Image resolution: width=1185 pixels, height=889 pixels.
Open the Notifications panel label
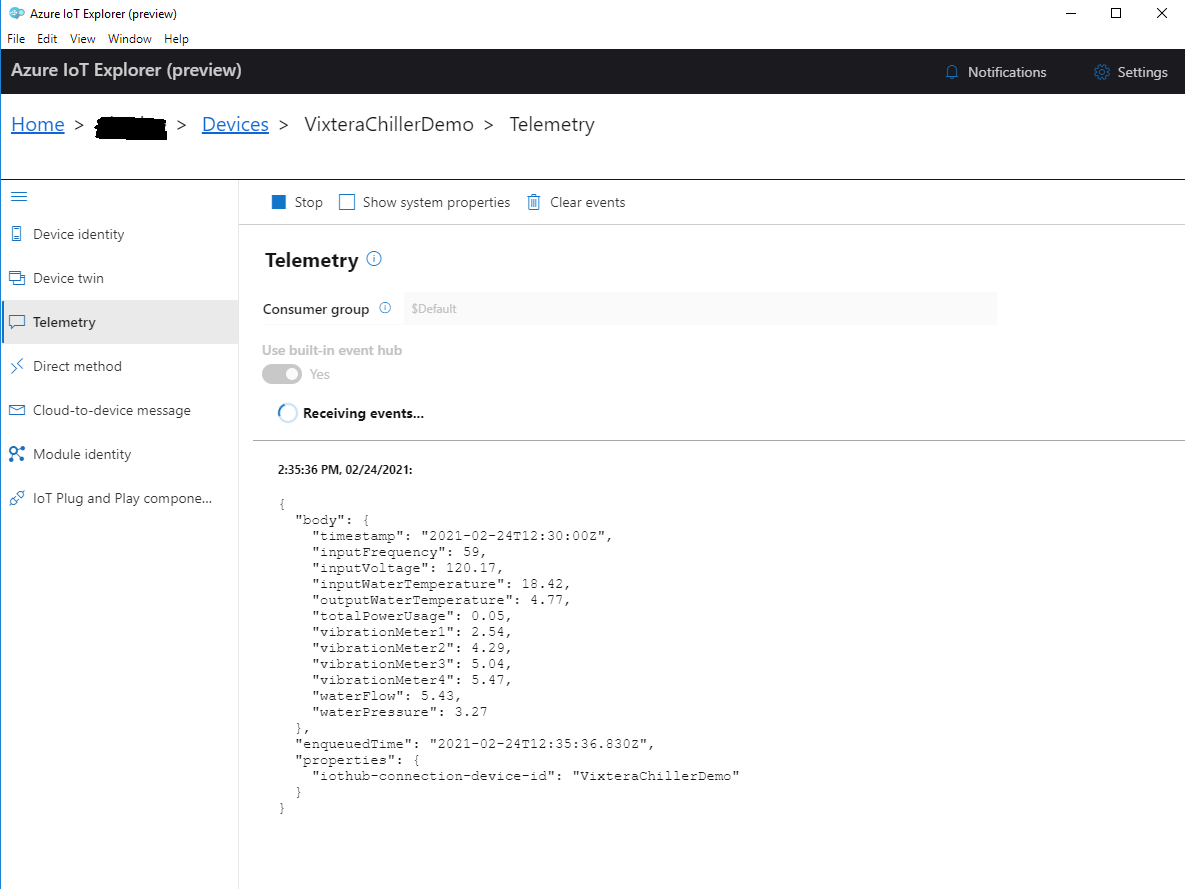1007,72
